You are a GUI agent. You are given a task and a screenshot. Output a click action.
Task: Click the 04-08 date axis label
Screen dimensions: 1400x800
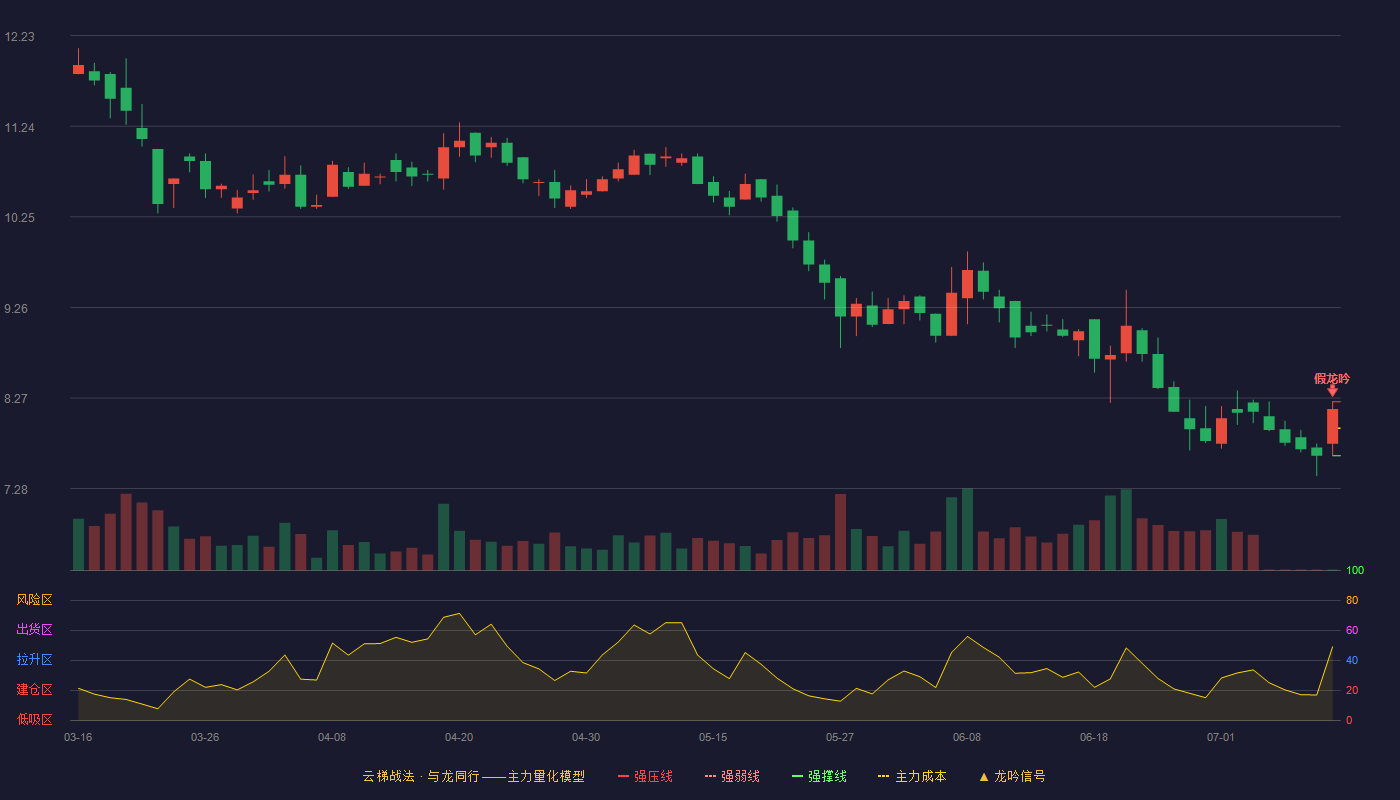click(332, 737)
